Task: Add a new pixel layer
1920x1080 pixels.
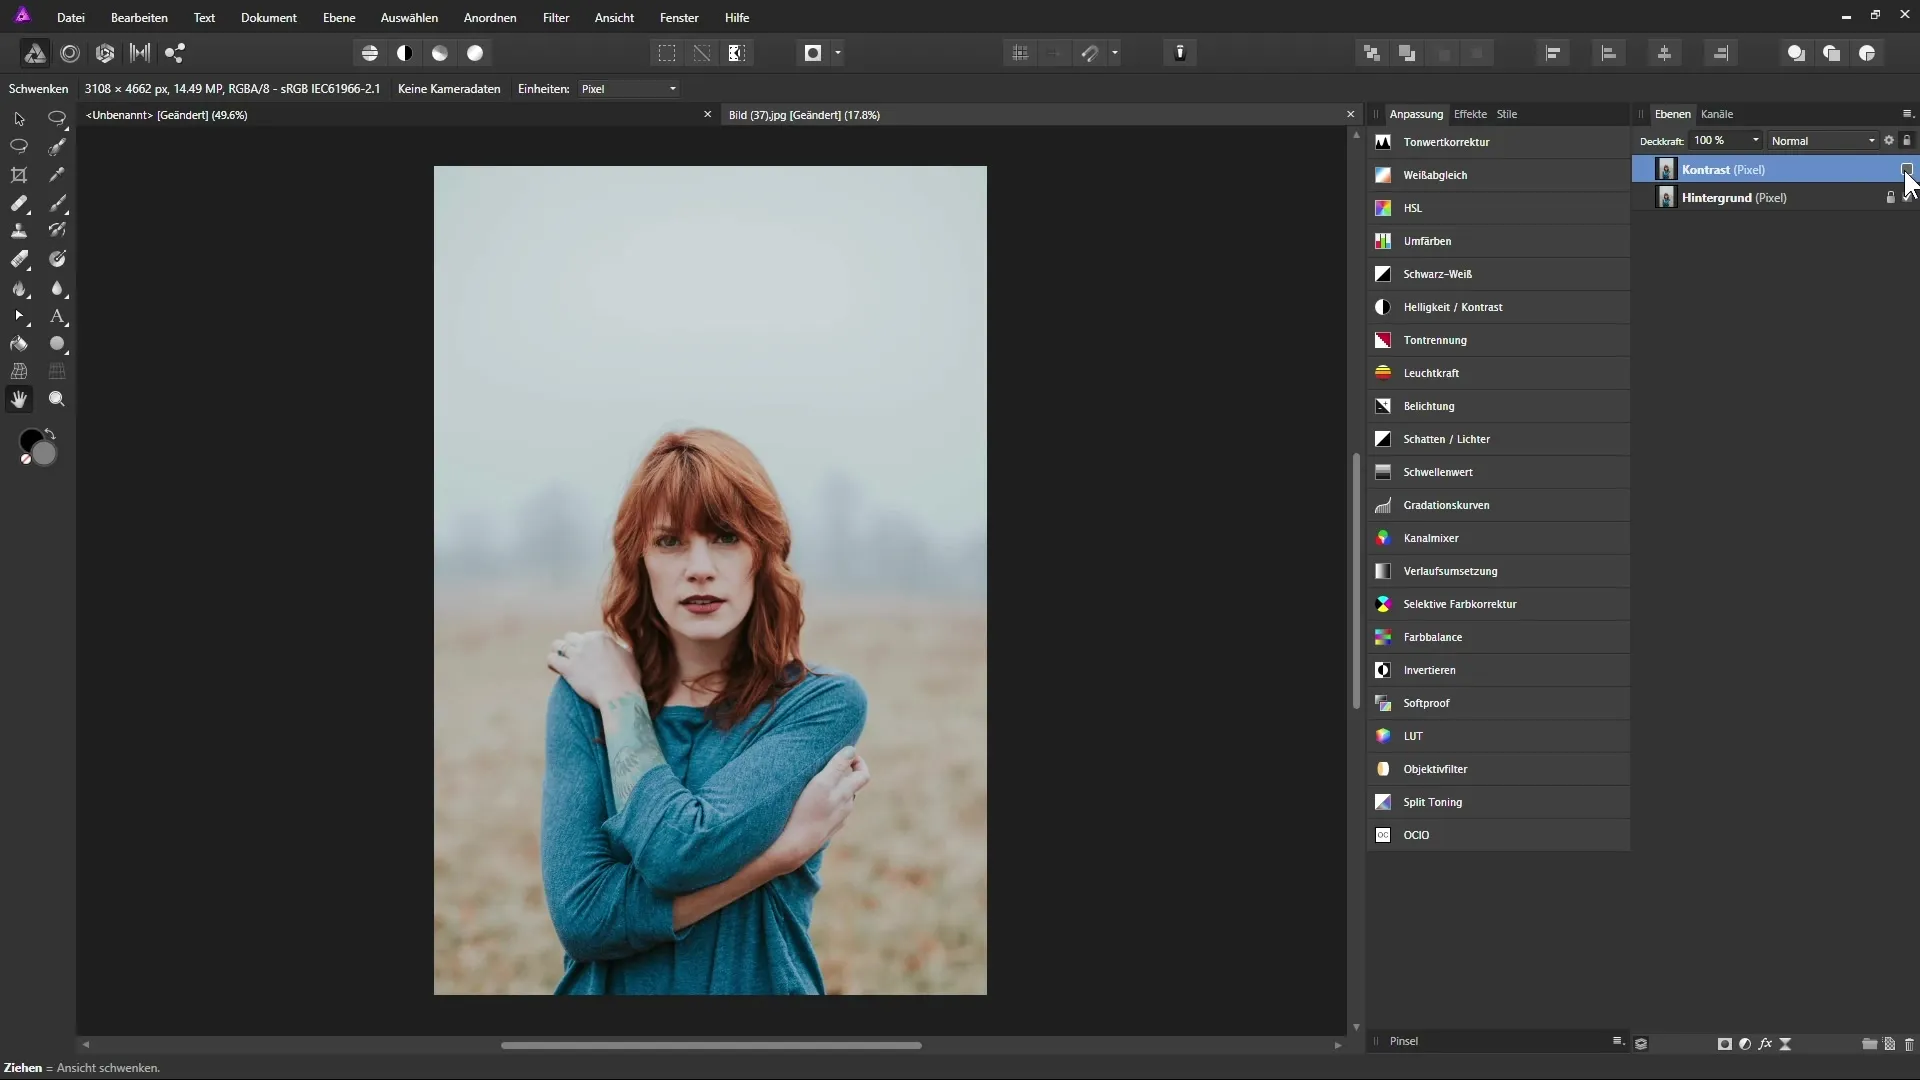Action: pyautogui.click(x=1889, y=1044)
